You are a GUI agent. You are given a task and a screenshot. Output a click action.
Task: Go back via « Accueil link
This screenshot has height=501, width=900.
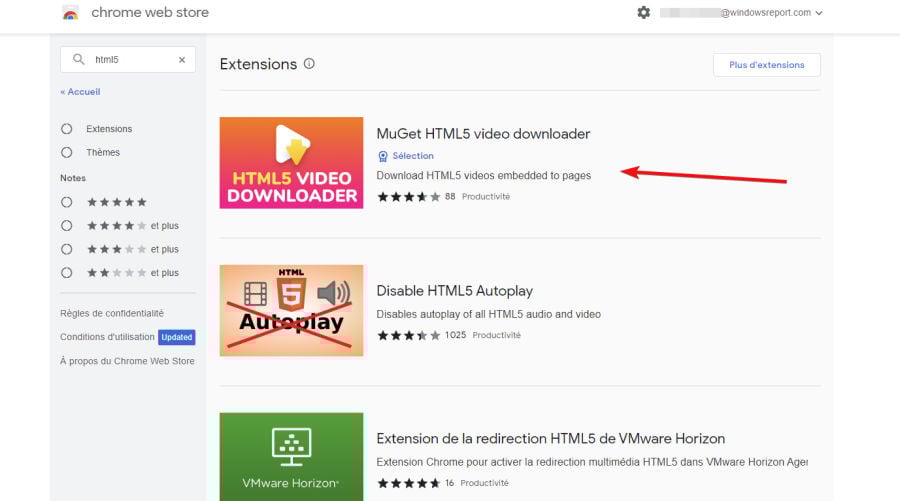pyautogui.click(x=80, y=92)
